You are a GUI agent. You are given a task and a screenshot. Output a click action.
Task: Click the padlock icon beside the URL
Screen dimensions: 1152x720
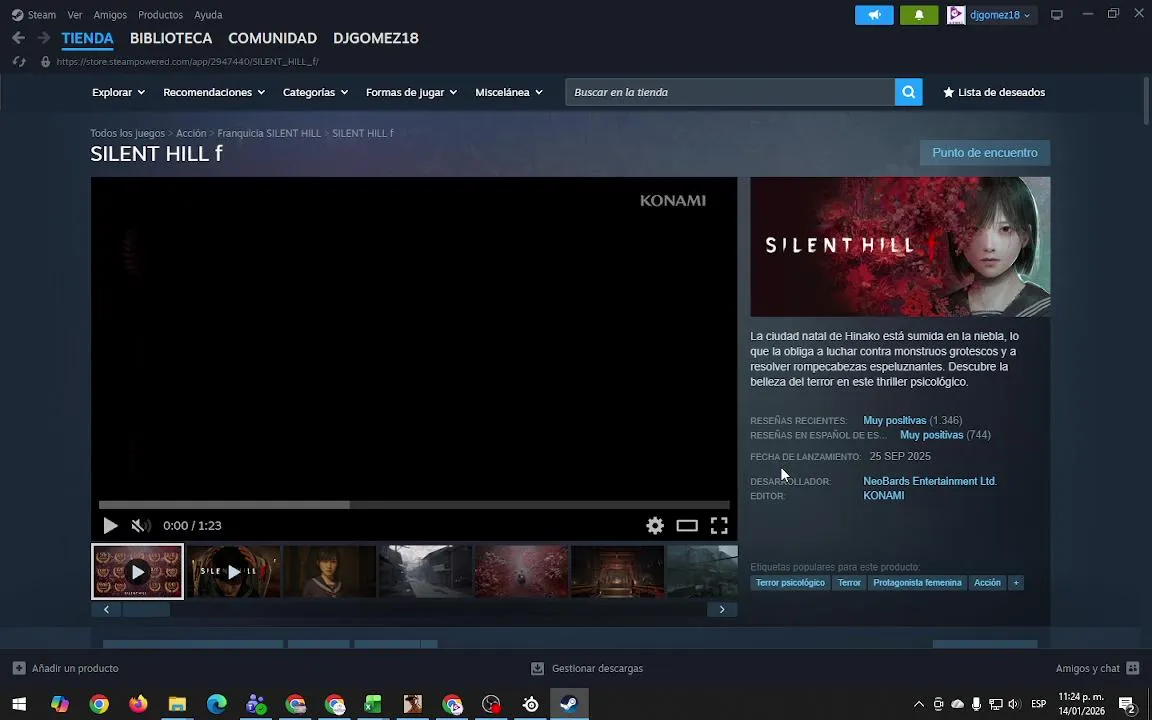[x=46, y=62]
